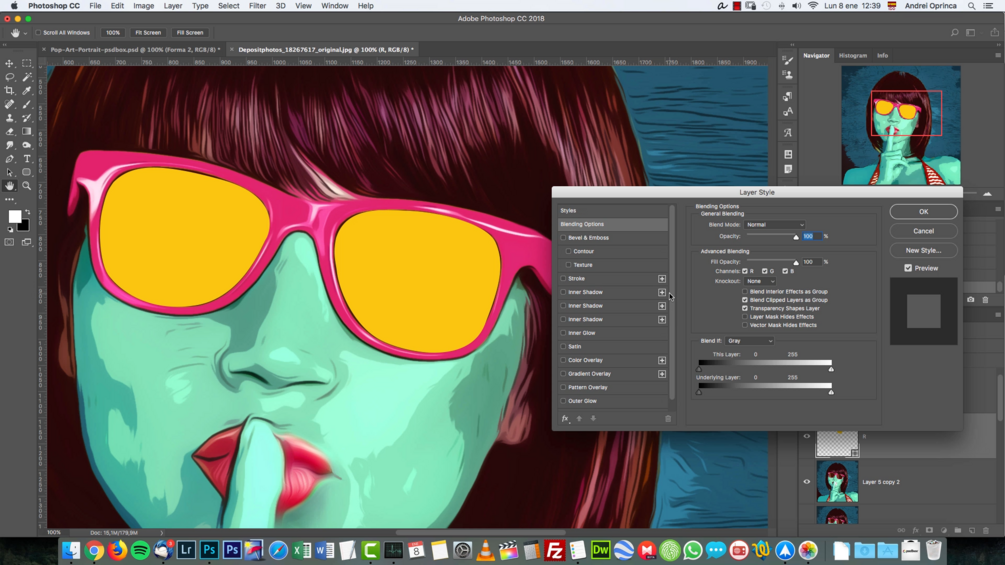Hide the Layer 5 copy 2 layer
The image size is (1005, 565).
click(807, 482)
